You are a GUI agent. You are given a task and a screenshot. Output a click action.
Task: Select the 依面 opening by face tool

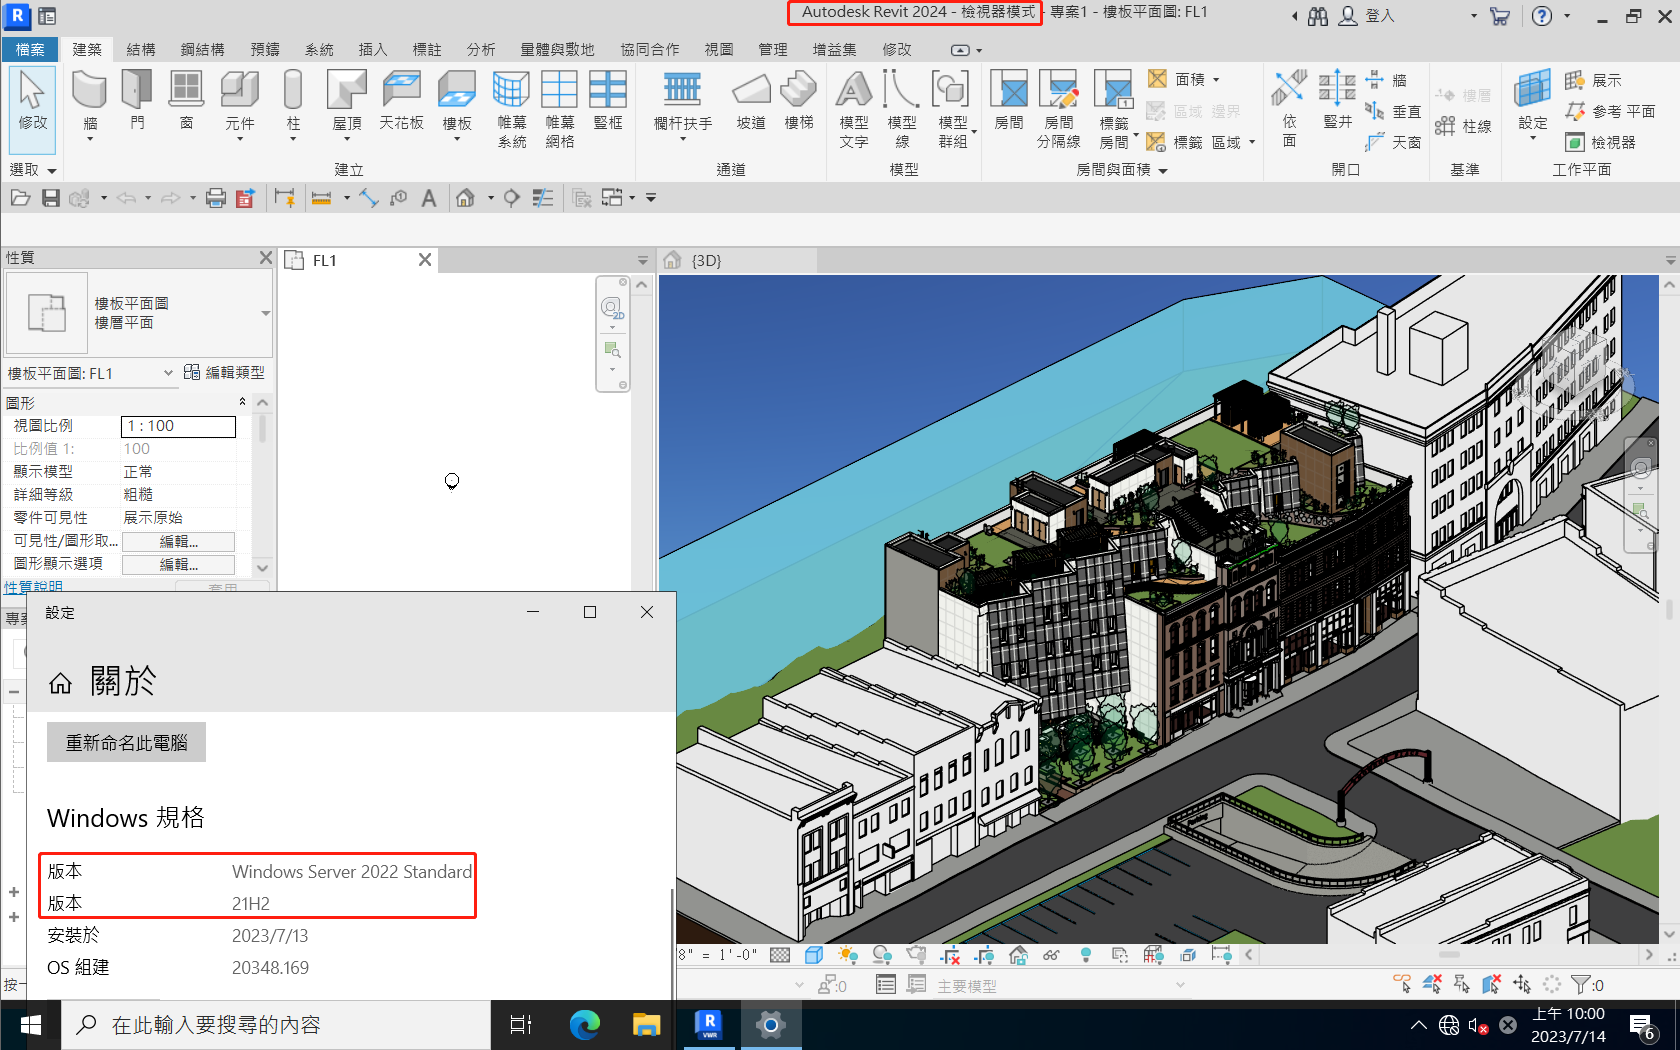point(1289,108)
